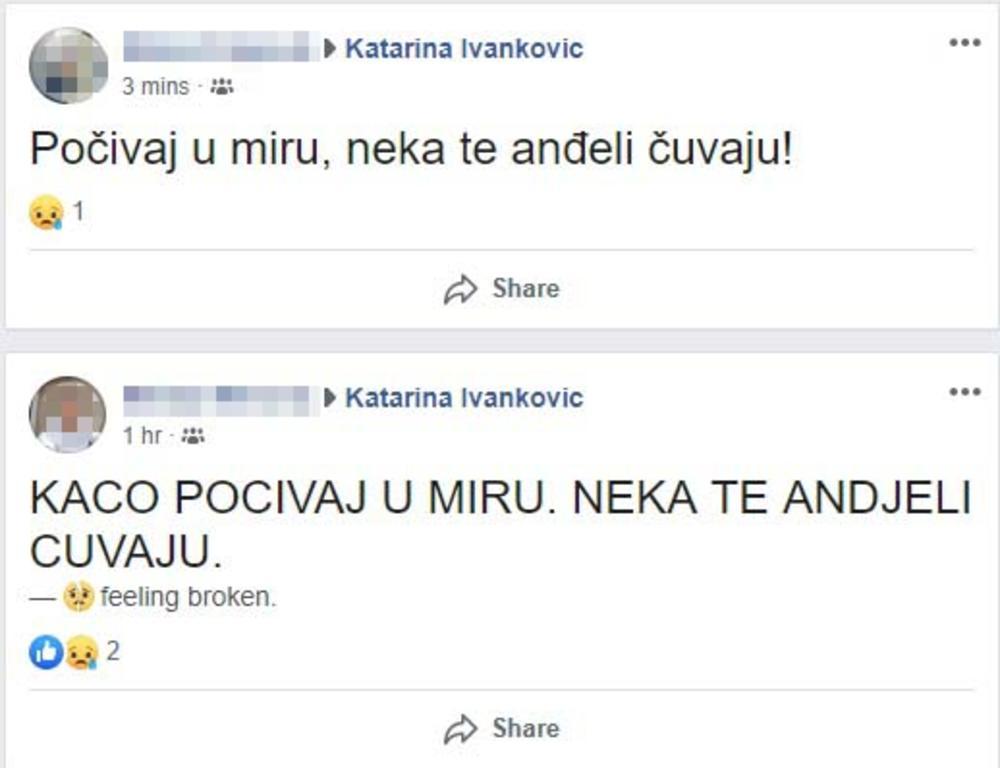Screen dimensions: 1000x768
Task: Open the three-dot options menu on the 3 mins post
Action: pyautogui.click(x=964, y=43)
